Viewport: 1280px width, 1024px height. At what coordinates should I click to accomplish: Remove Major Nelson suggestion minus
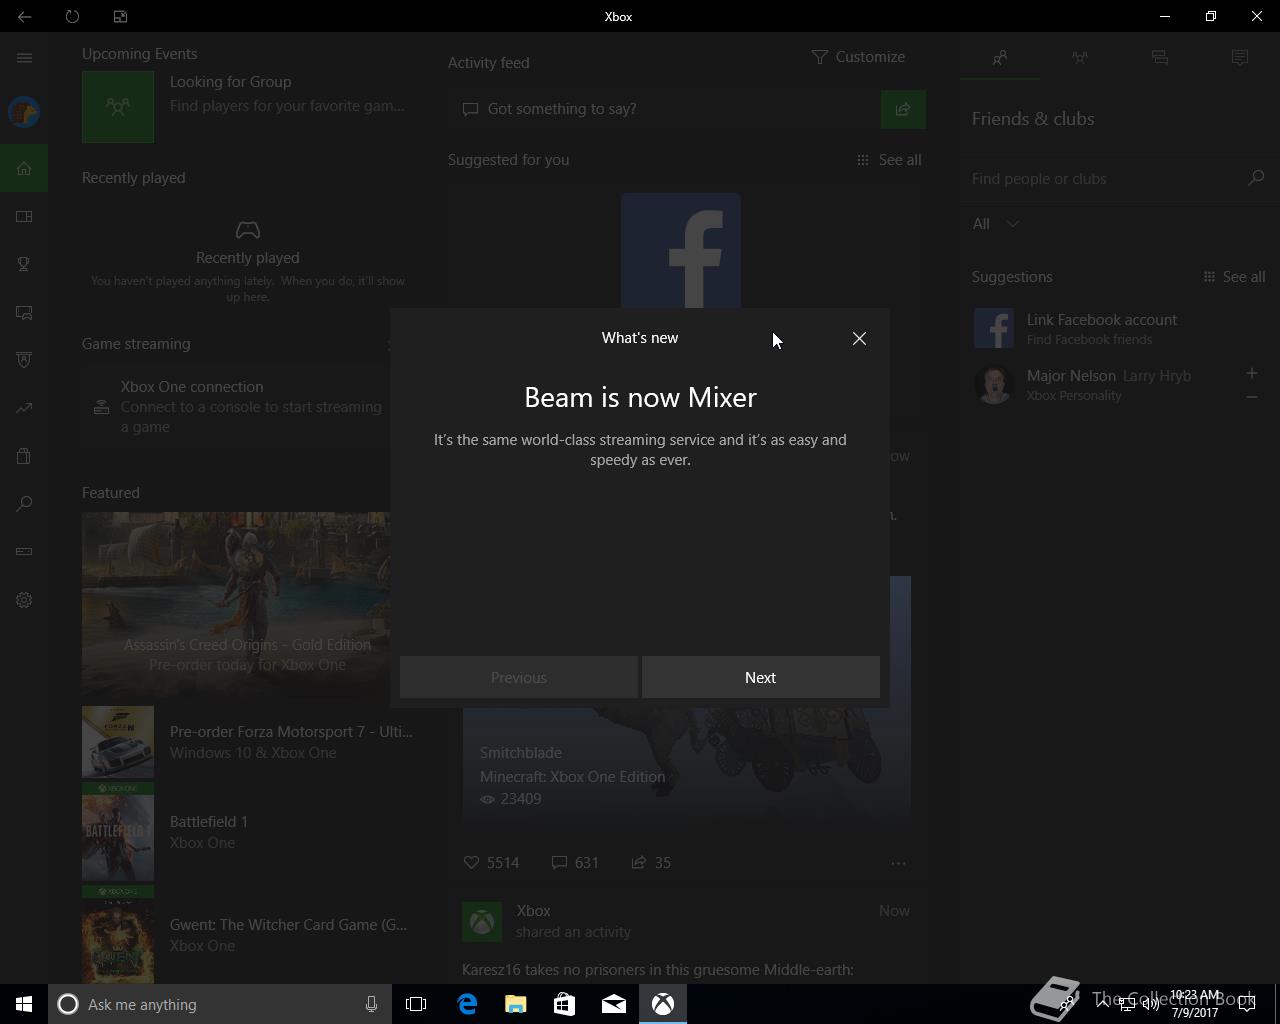point(1251,397)
